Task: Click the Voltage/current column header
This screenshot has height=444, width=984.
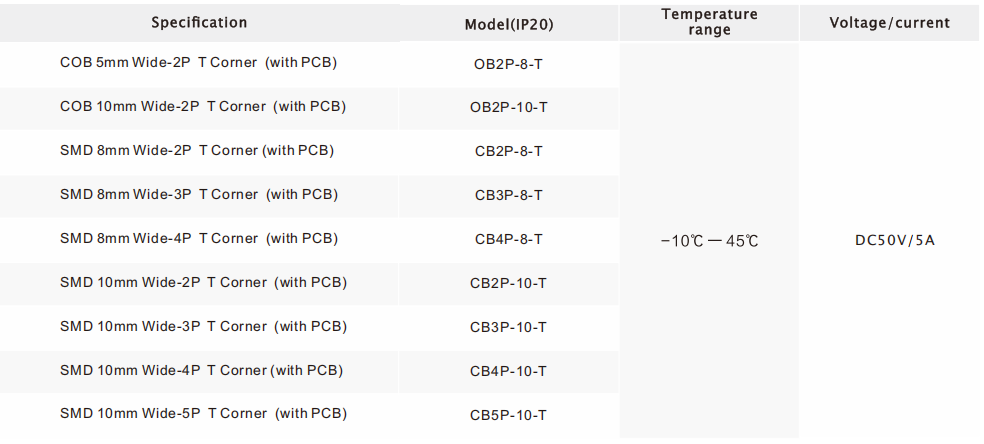Action: (889, 23)
